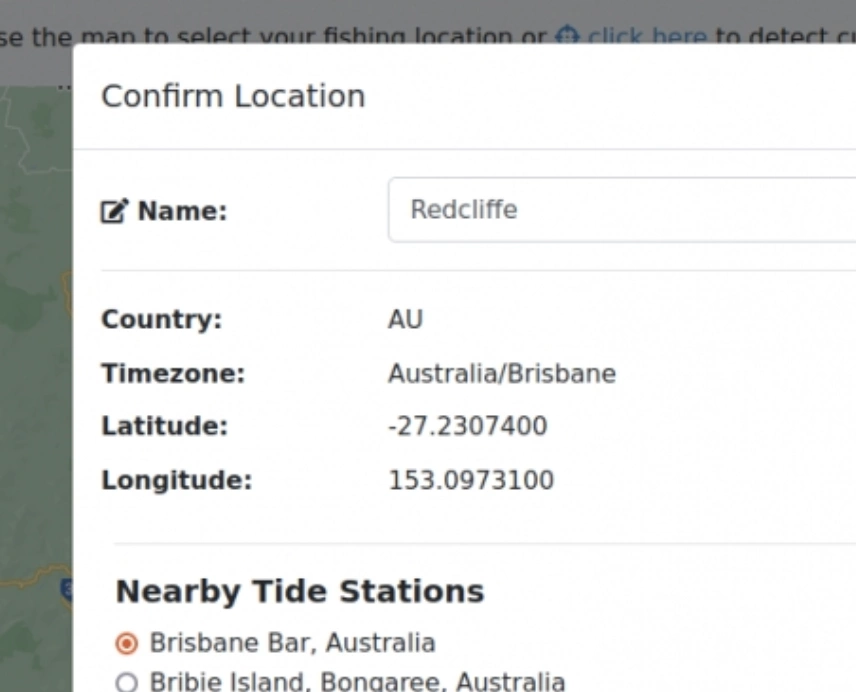856x692 pixels.
Task: Click the Country value AU
Action: (405, 320)
